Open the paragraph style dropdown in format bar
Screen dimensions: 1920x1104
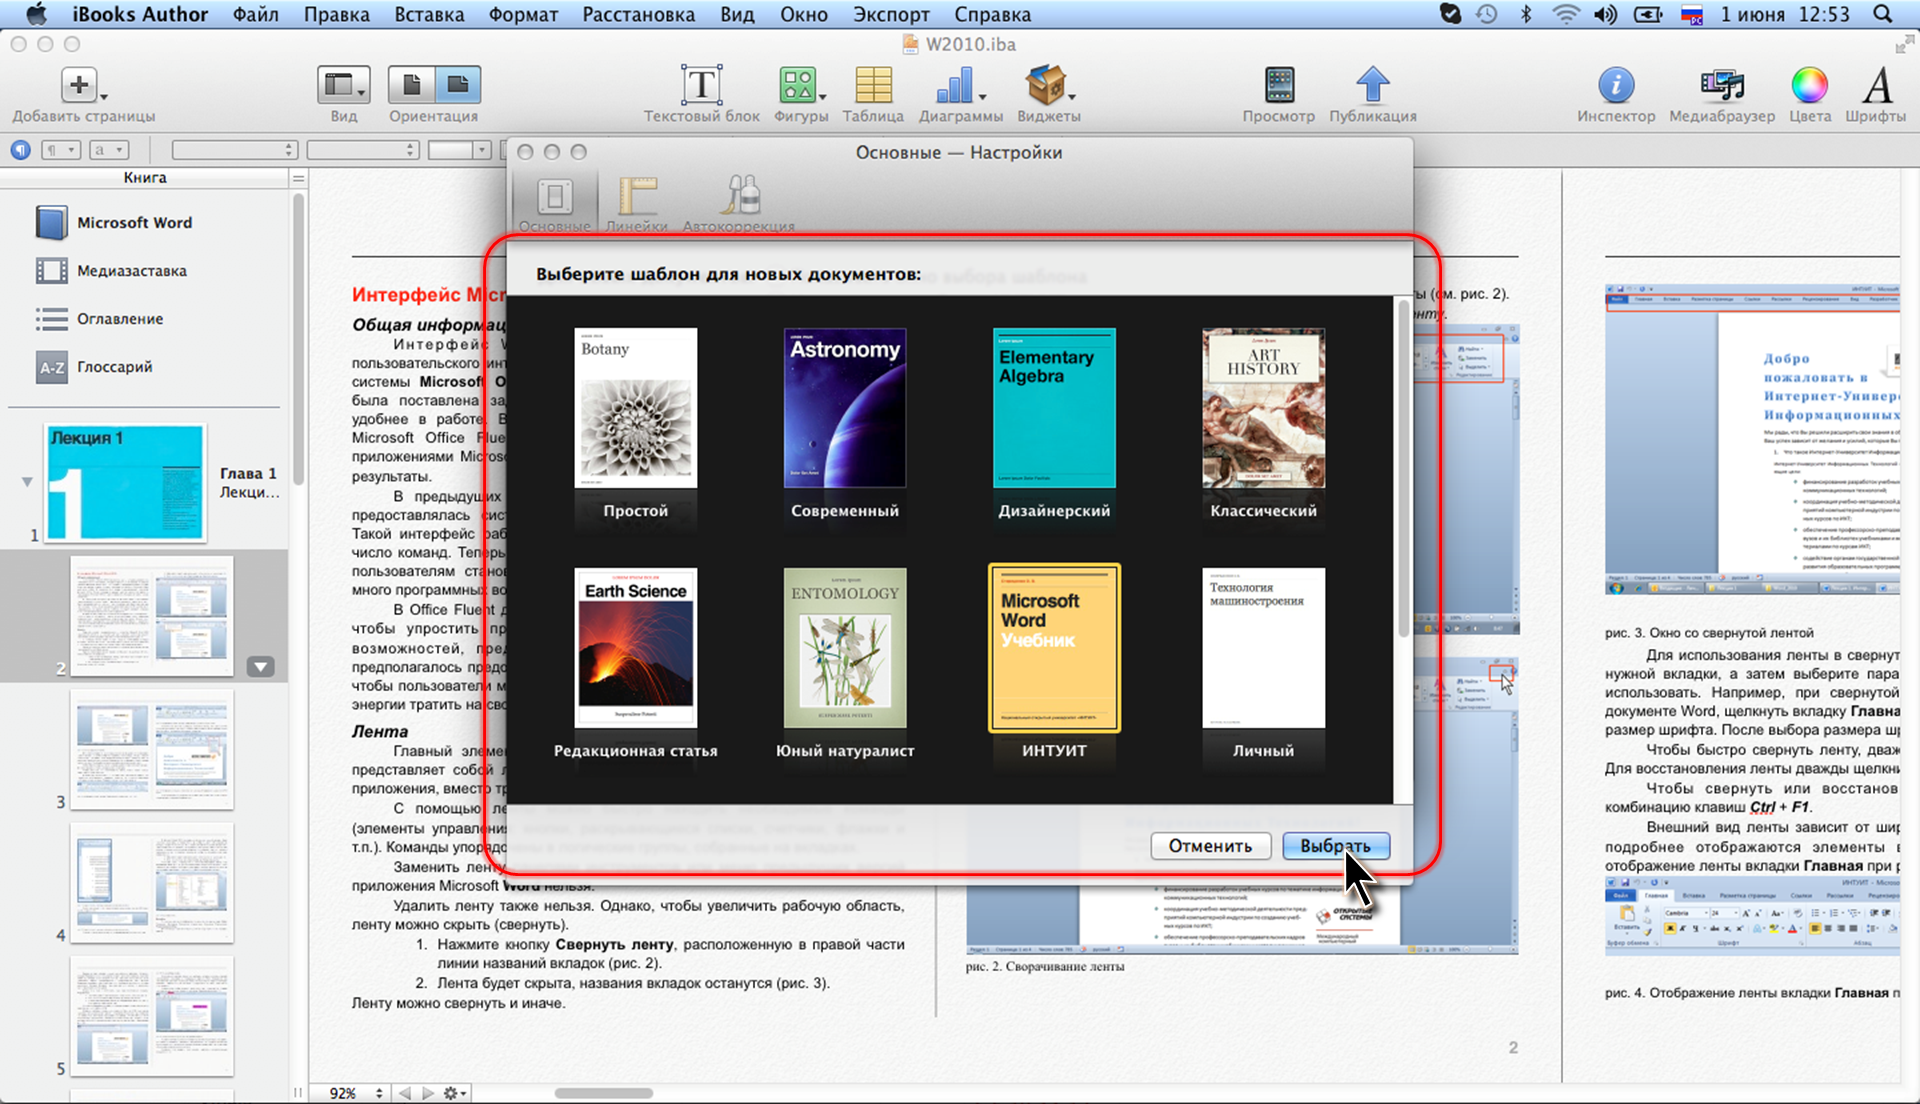pos(60,150)
